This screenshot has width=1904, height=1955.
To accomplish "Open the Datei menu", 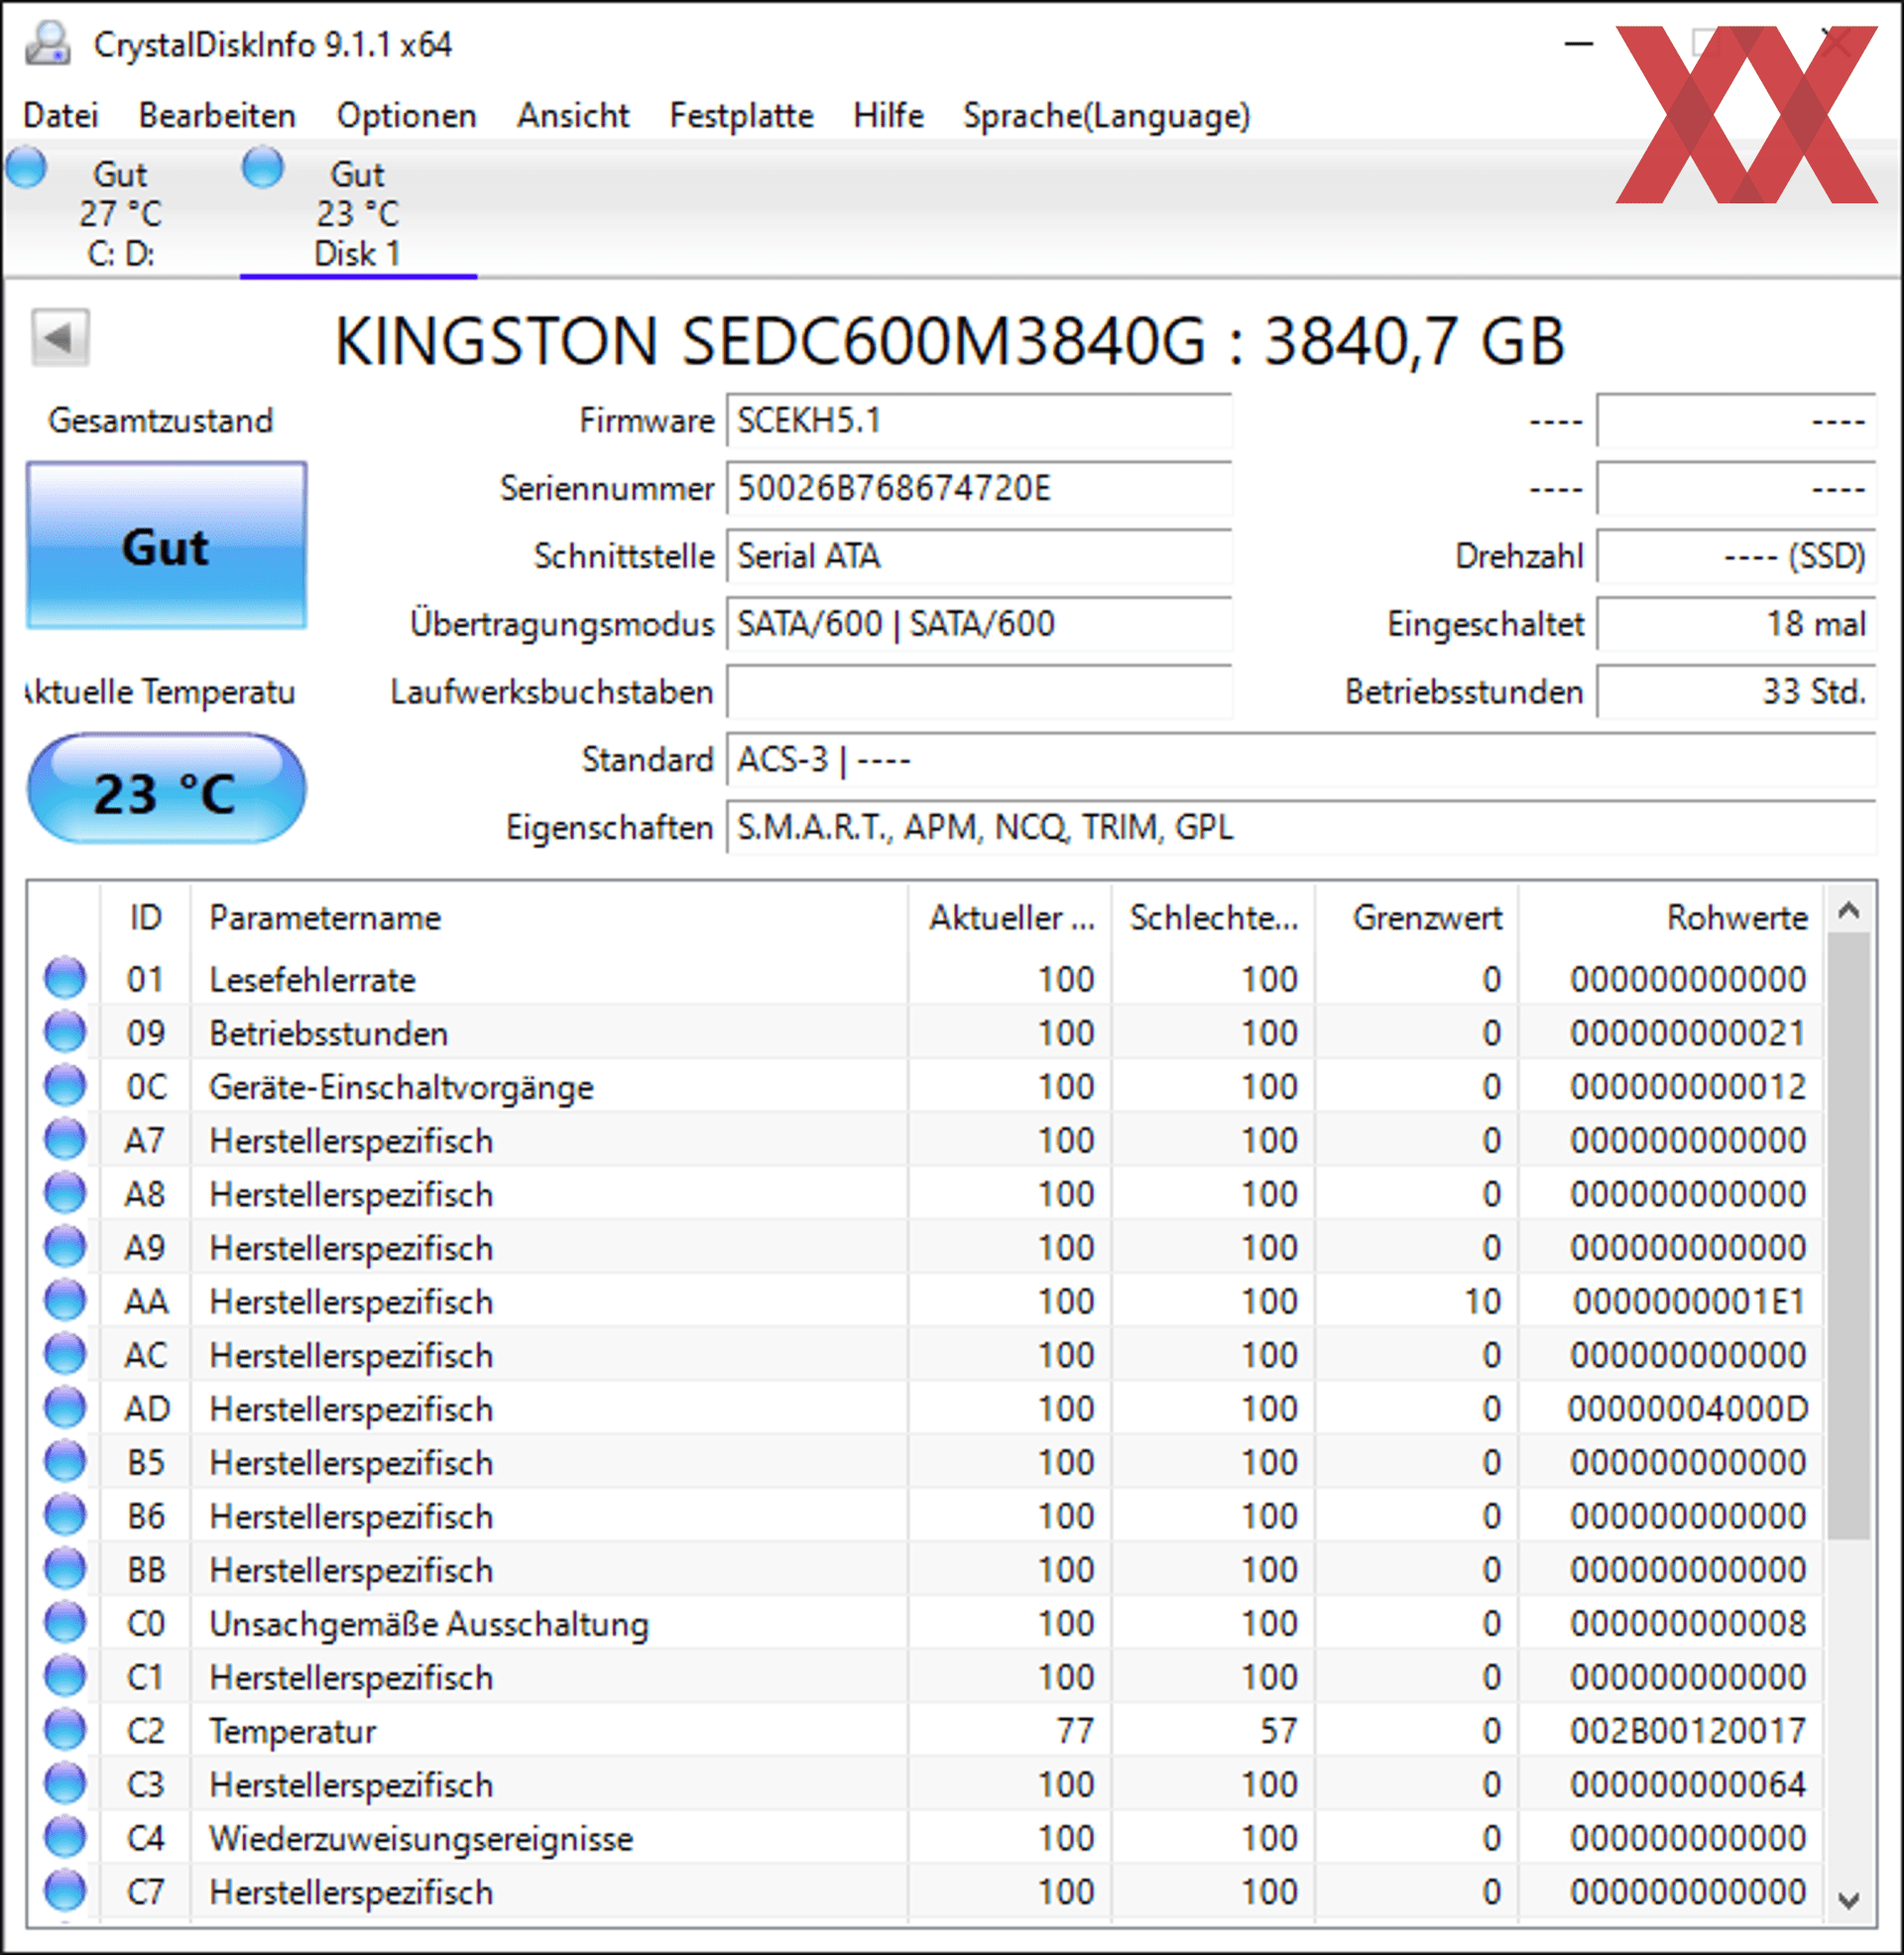I will point(61,116).
